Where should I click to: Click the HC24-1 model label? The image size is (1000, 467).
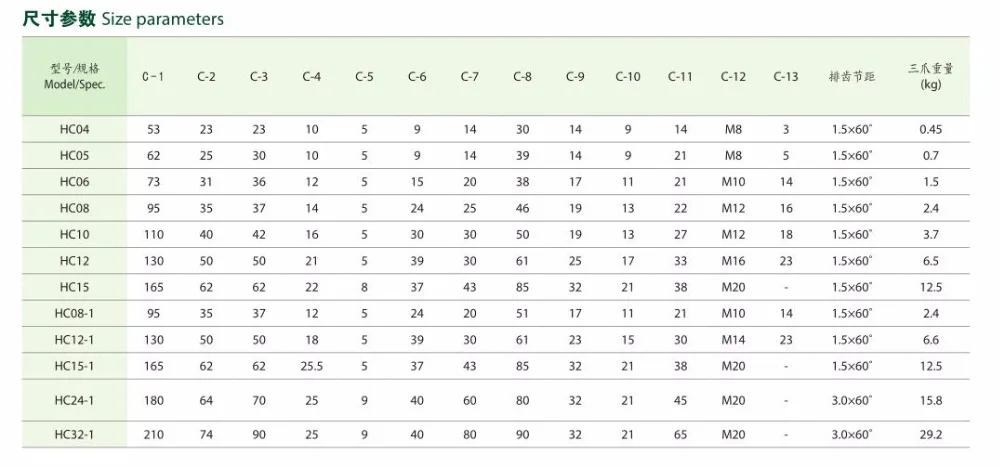coord(75,401)
